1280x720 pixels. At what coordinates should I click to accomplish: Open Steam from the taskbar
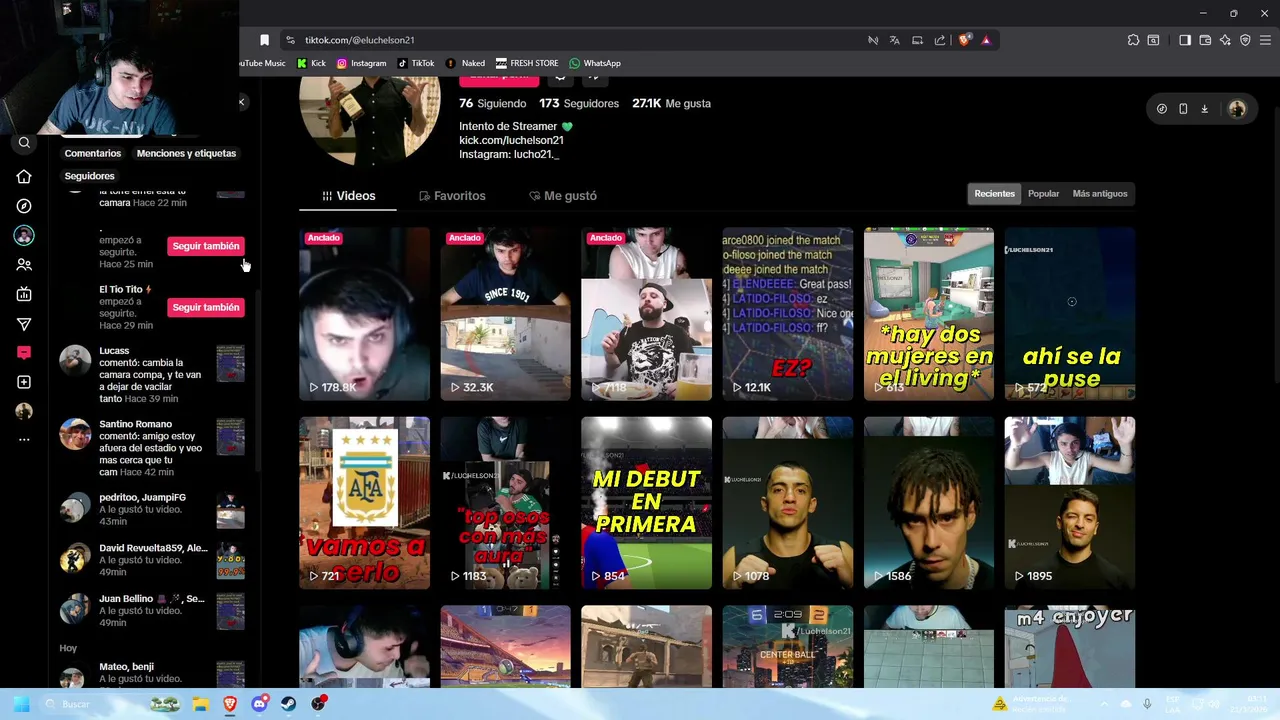[x=289, y=704]
